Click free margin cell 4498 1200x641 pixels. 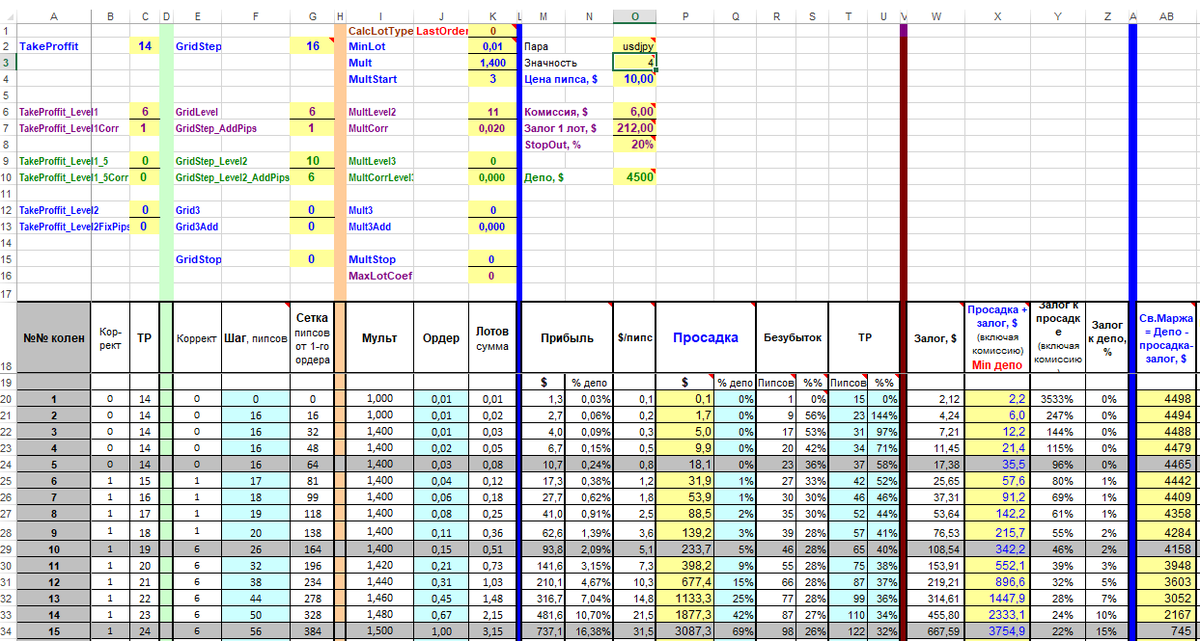click(x=1166, y=399)
